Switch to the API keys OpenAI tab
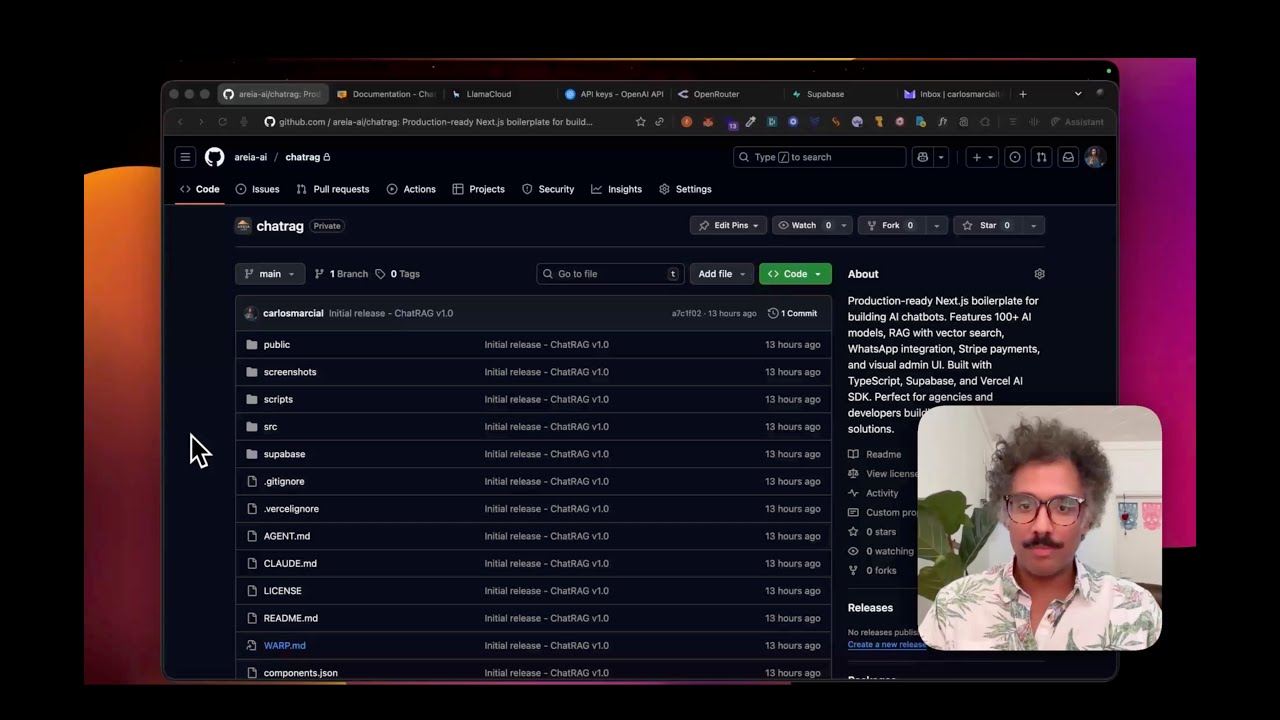 (x=614, y=94)
